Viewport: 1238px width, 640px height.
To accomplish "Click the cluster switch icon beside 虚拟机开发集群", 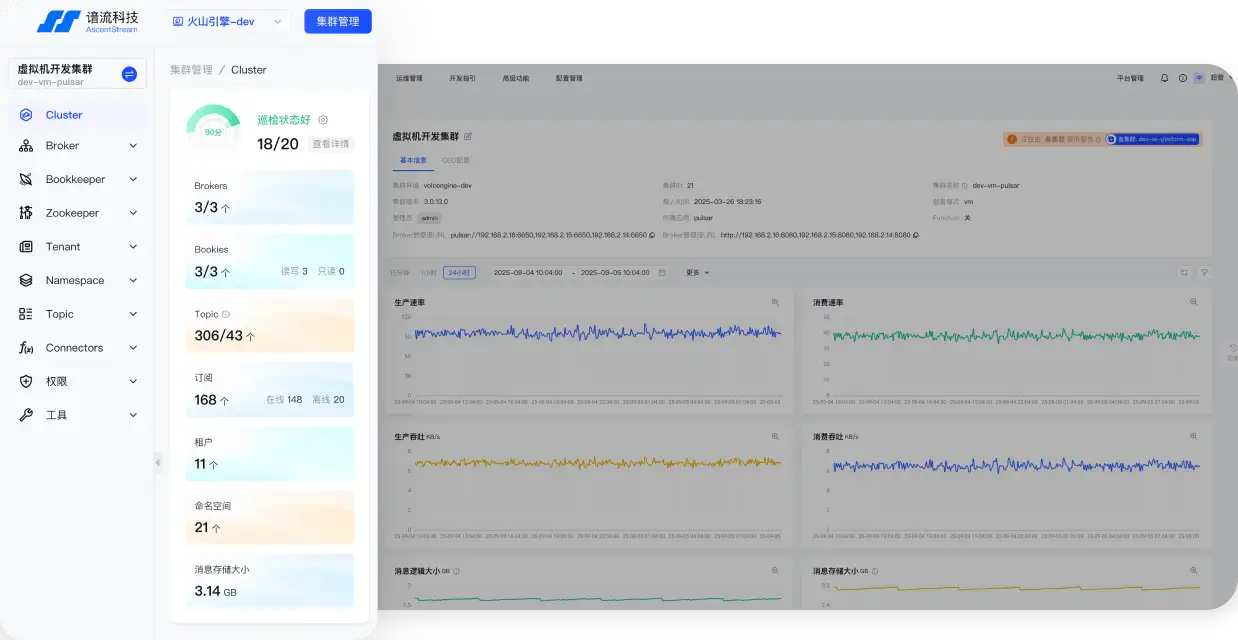I will point(129,74).
